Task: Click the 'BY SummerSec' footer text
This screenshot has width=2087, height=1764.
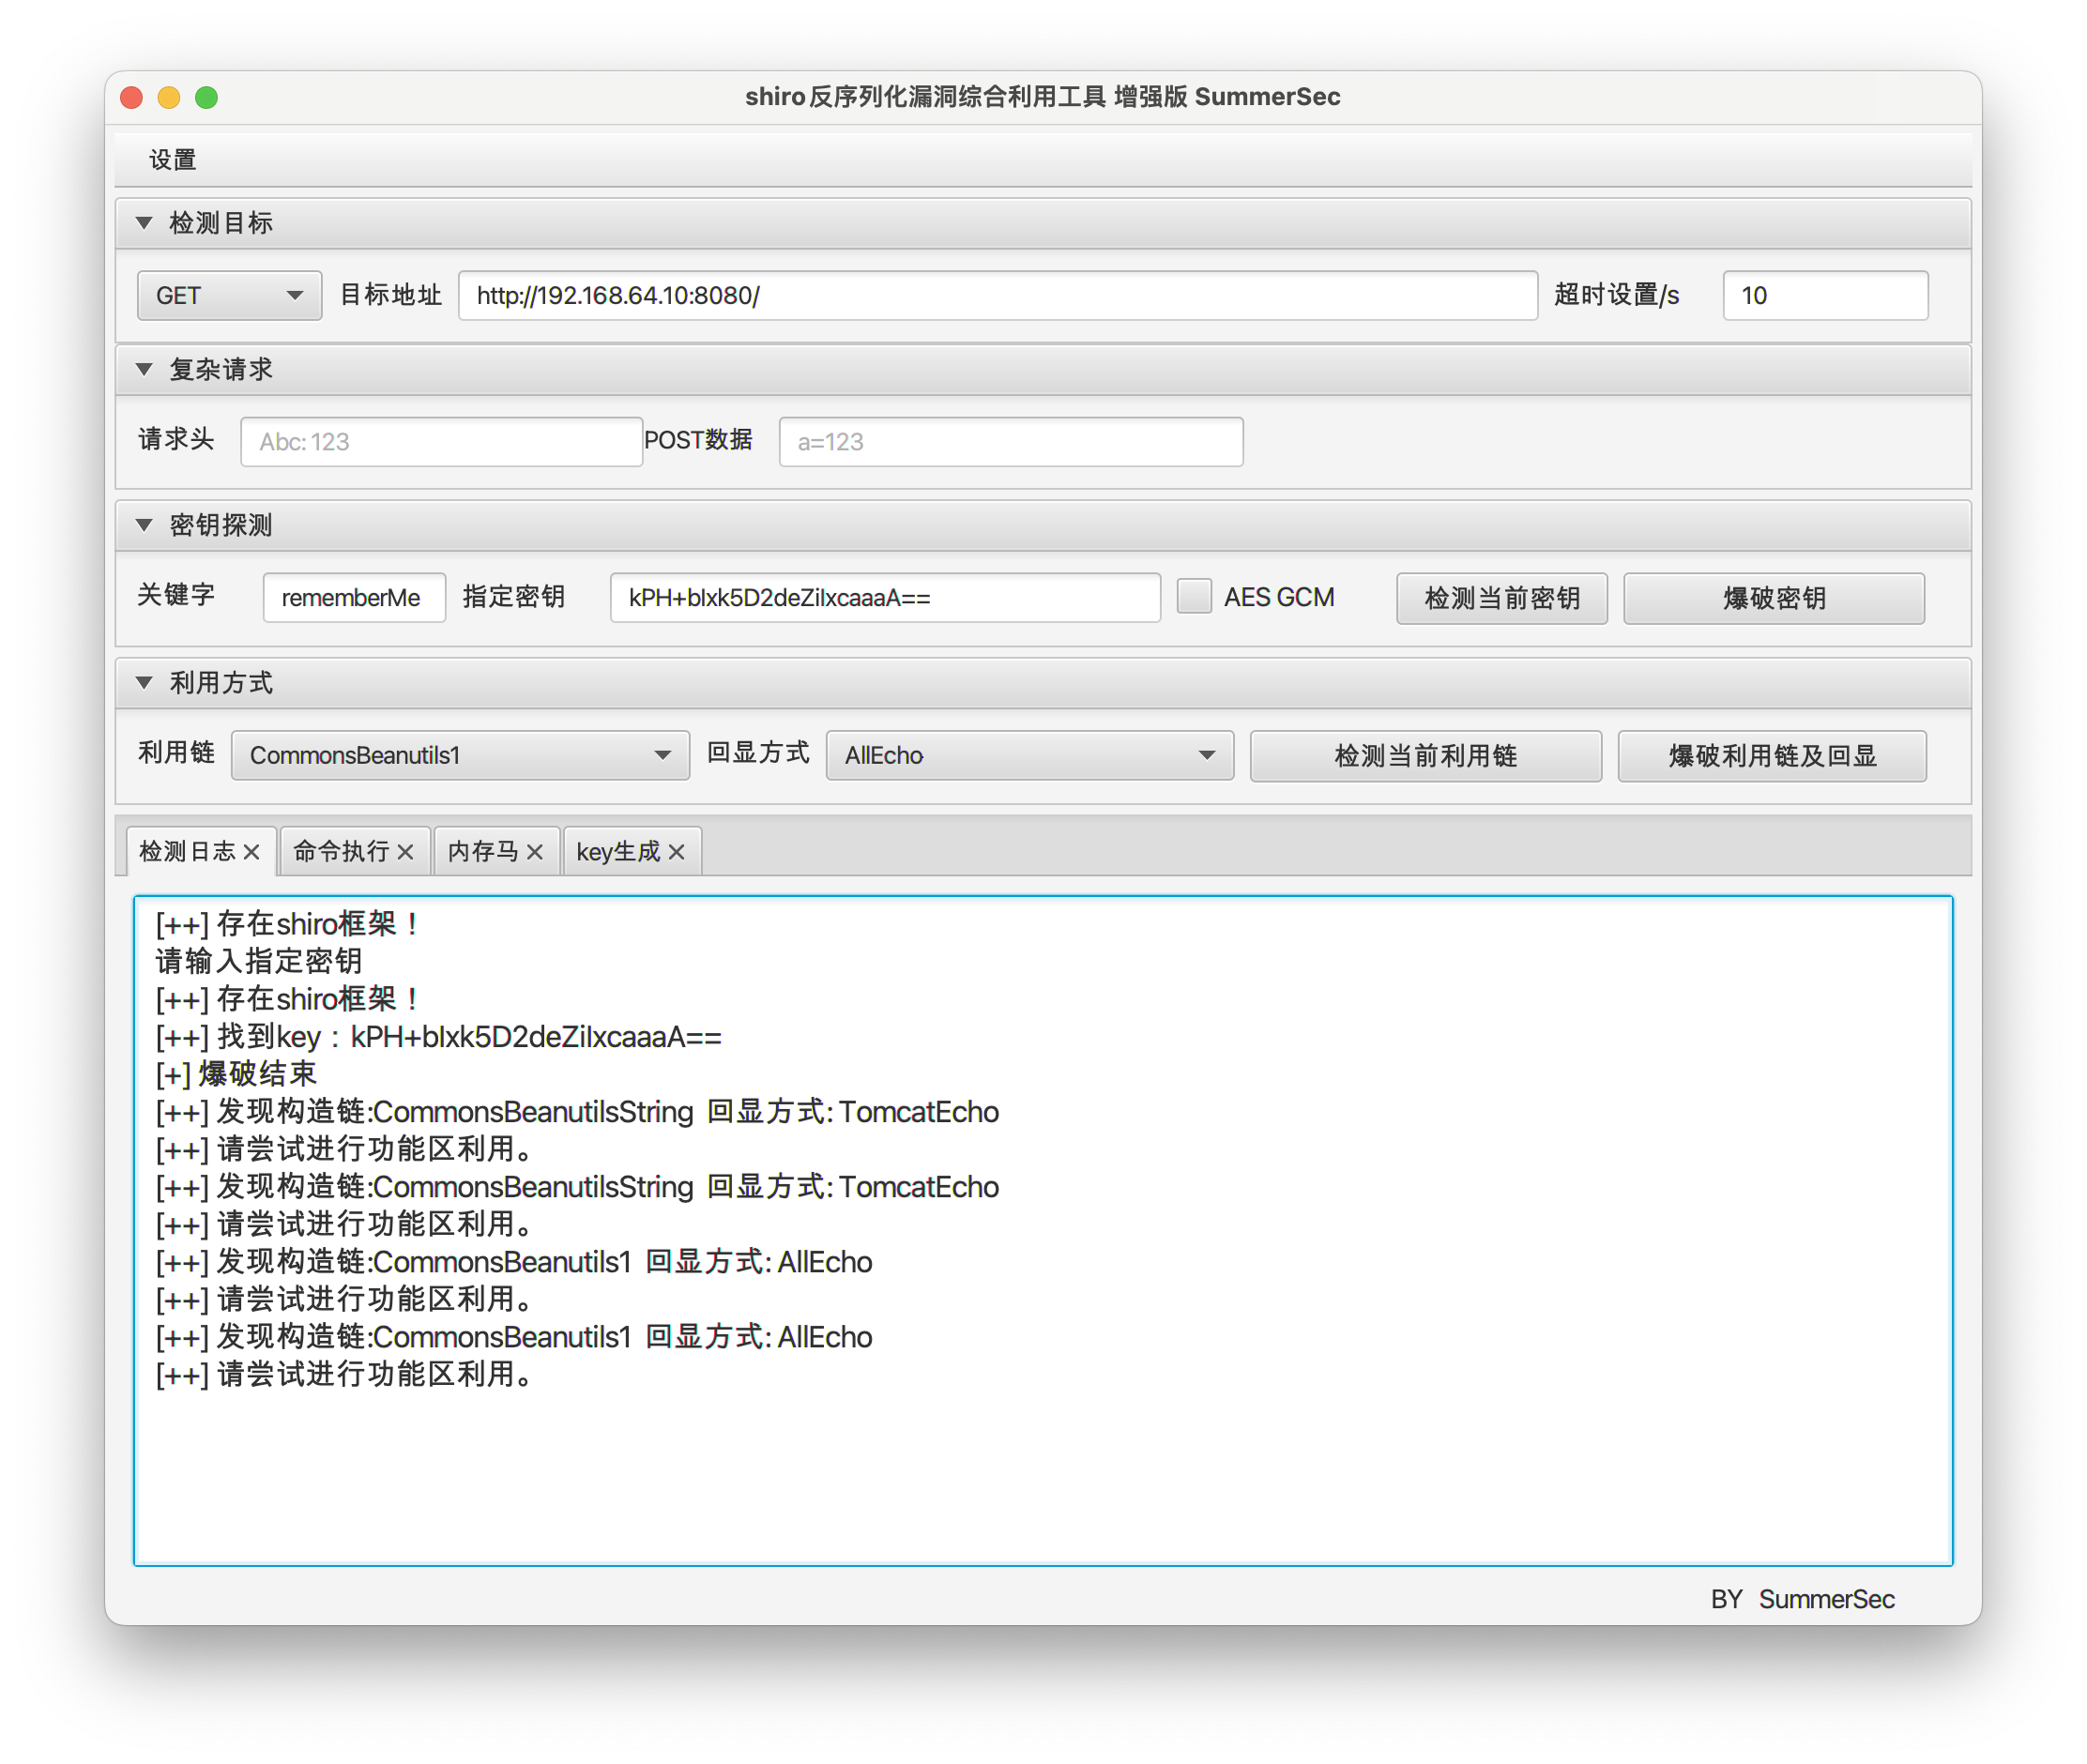Action: tap(1802, 1600)
